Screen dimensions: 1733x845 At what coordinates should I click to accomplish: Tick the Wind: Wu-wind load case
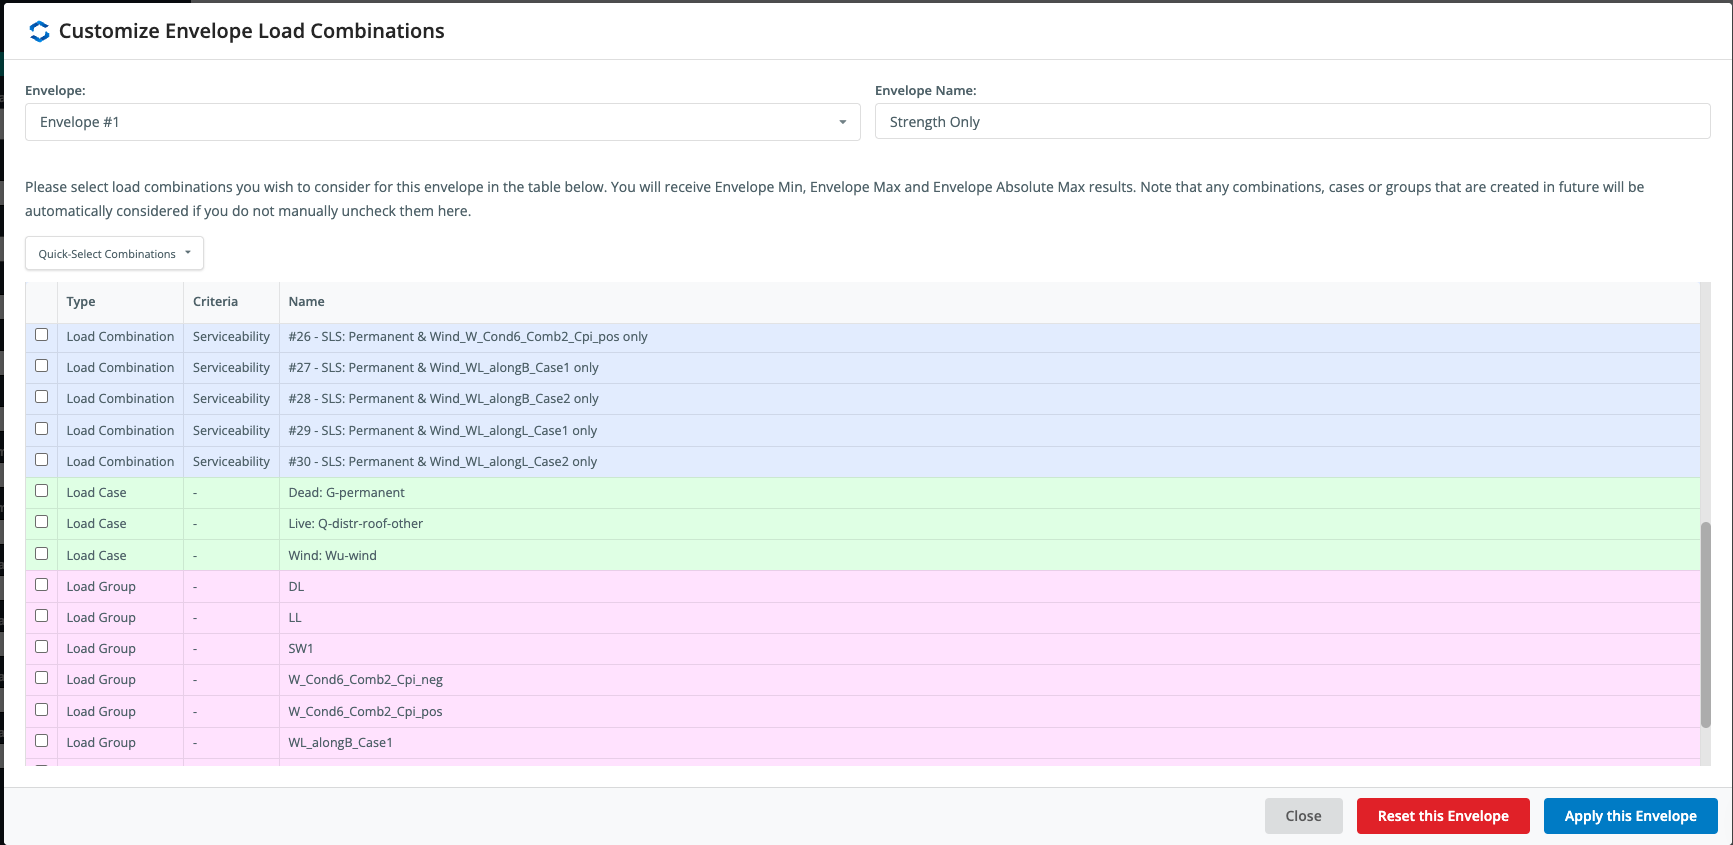pyautogui.click(x=42, y=554)
